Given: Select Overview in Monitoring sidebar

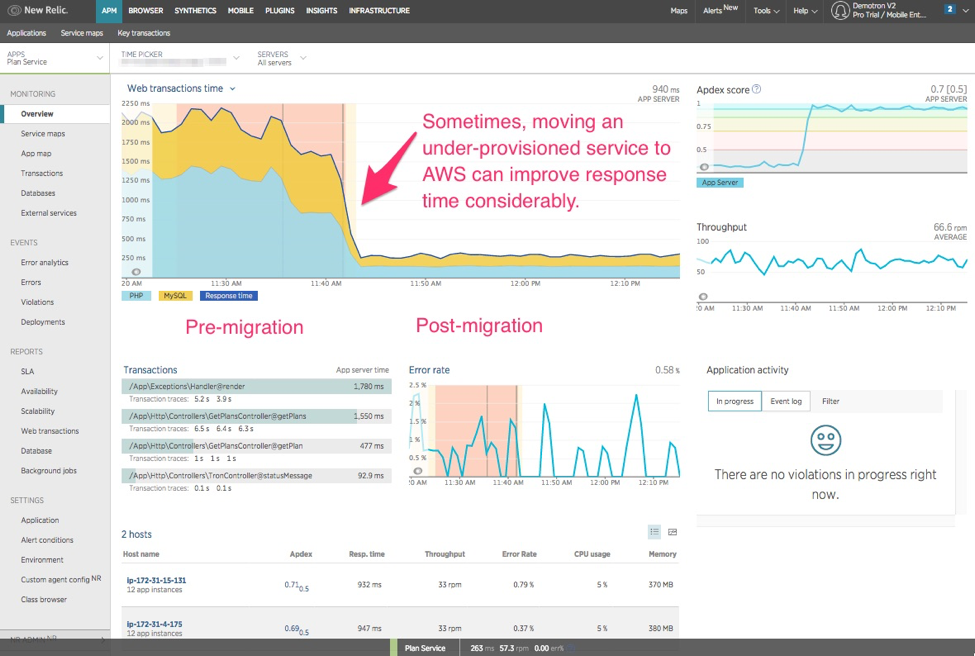Looking at the screenshot, I should (x=55, y=114).
